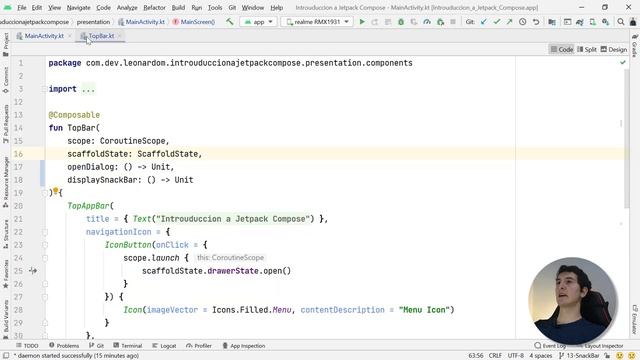
Task: Close the TopBar.kt tab
Action: tap(120, 36)
